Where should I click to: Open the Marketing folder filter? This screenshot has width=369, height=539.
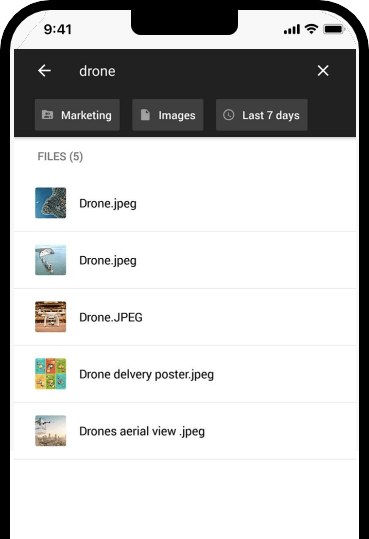[77, 115]
